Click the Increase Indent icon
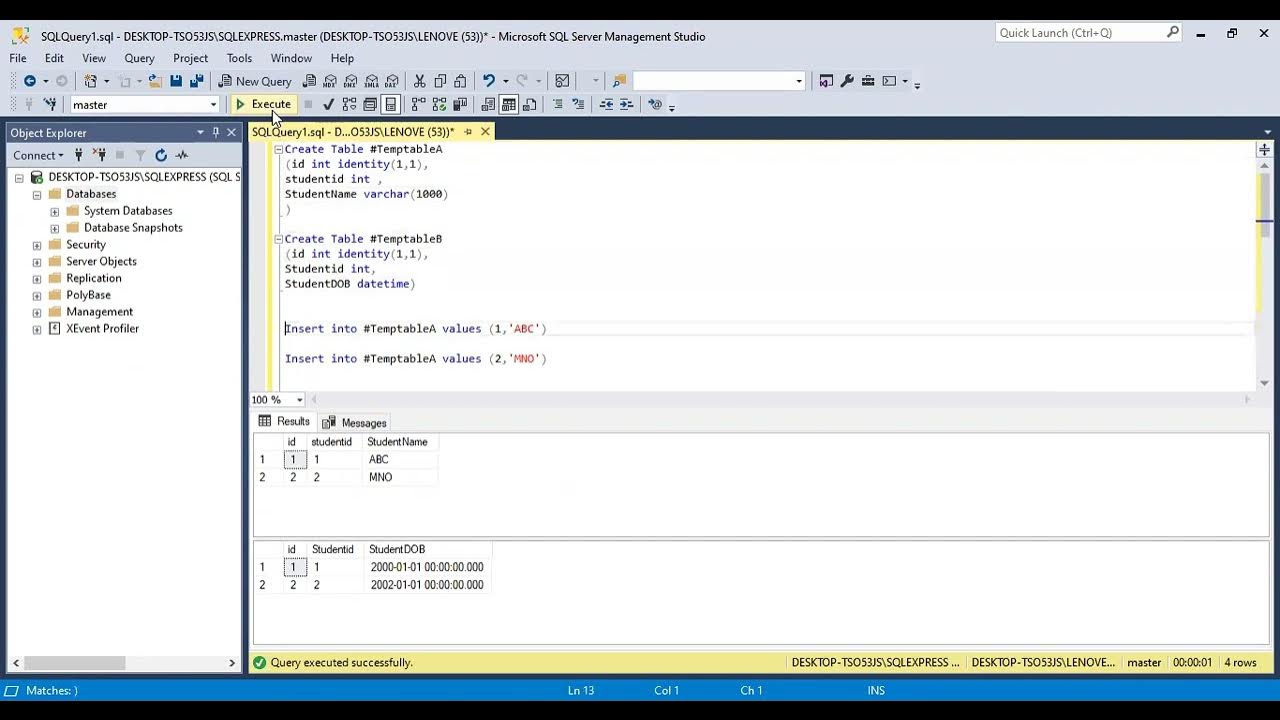Viewport: 1280px width, 720px height. [x=627, y=104]
